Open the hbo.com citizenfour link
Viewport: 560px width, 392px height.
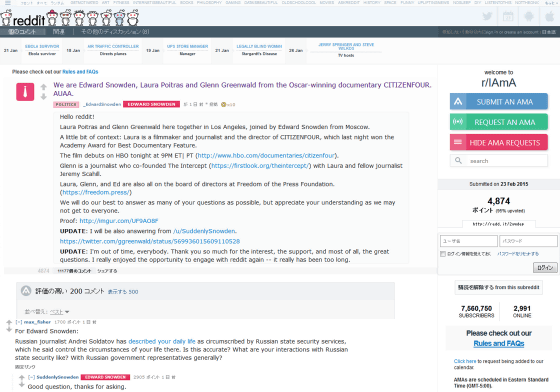[266, 156]
